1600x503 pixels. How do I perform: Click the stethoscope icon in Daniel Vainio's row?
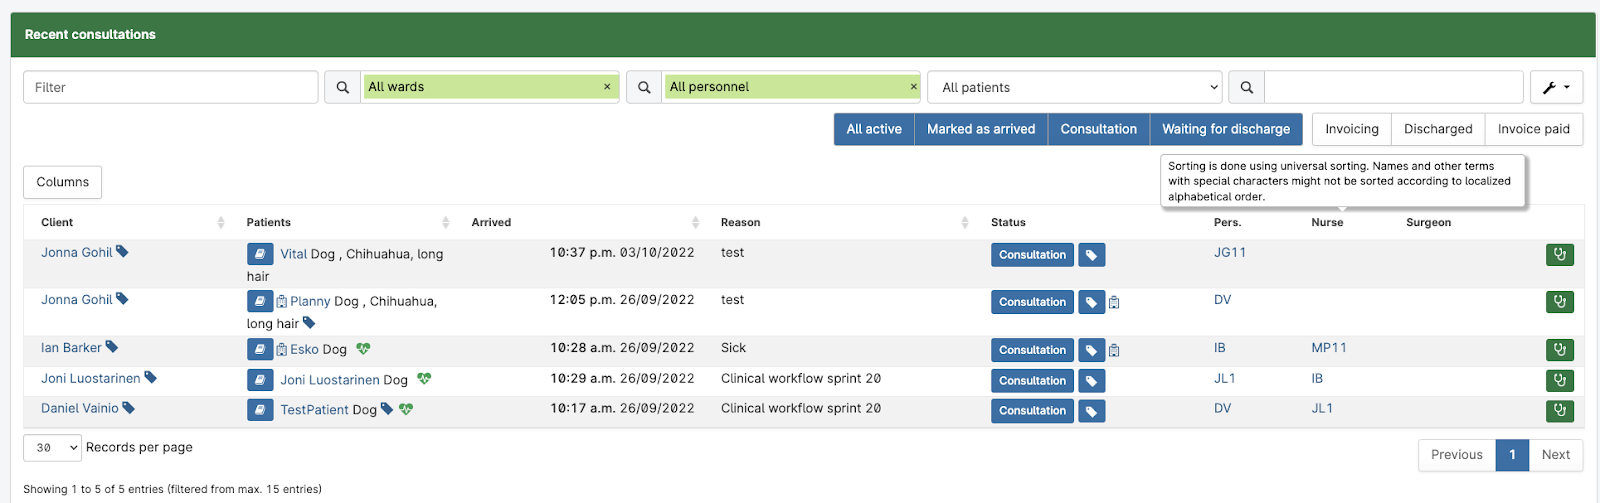click(1559, 411)
